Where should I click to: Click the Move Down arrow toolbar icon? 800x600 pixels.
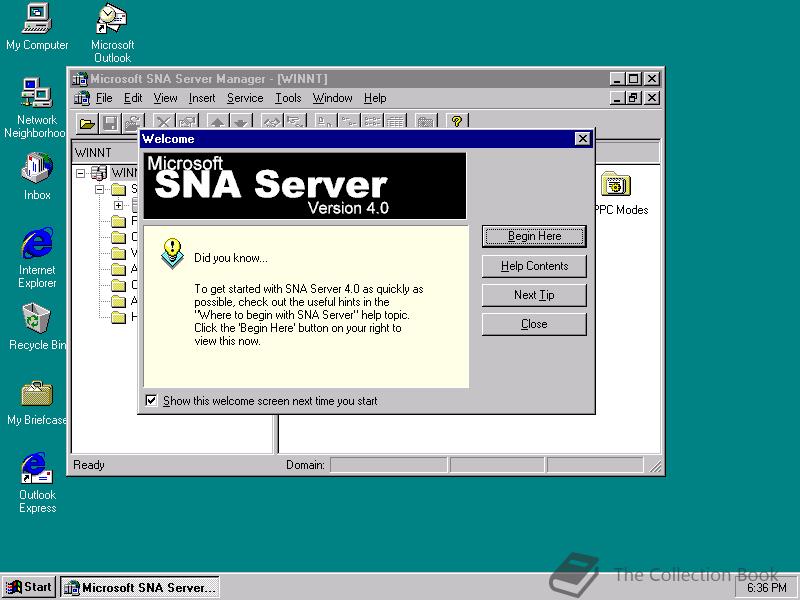point(240,122)
